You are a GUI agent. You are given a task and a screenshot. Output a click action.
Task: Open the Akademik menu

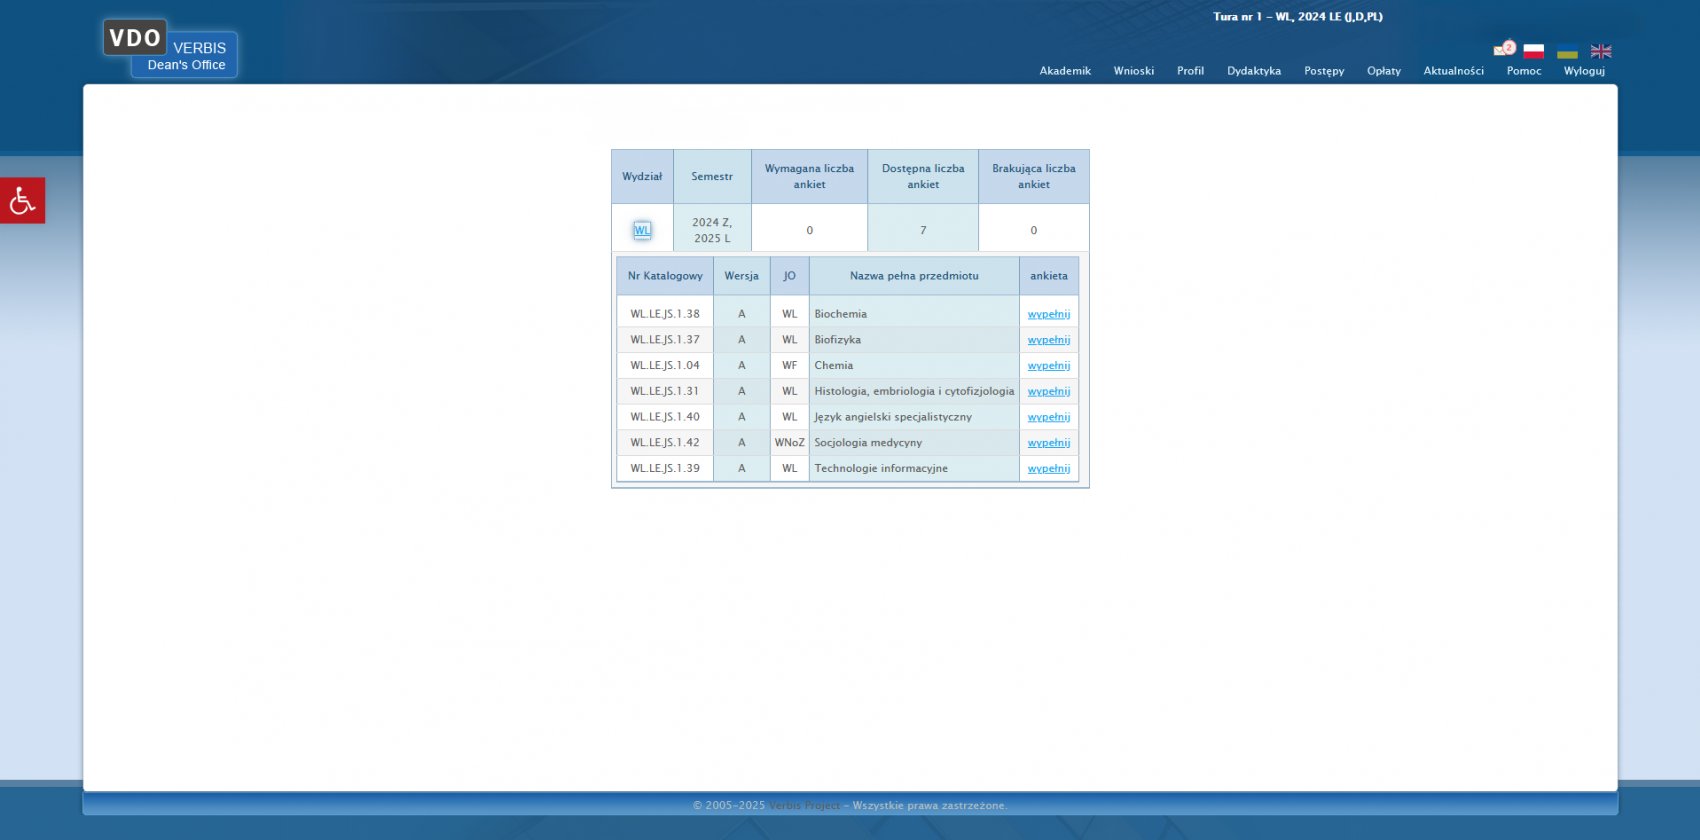pyautogui.click(x=1064, y=71)
